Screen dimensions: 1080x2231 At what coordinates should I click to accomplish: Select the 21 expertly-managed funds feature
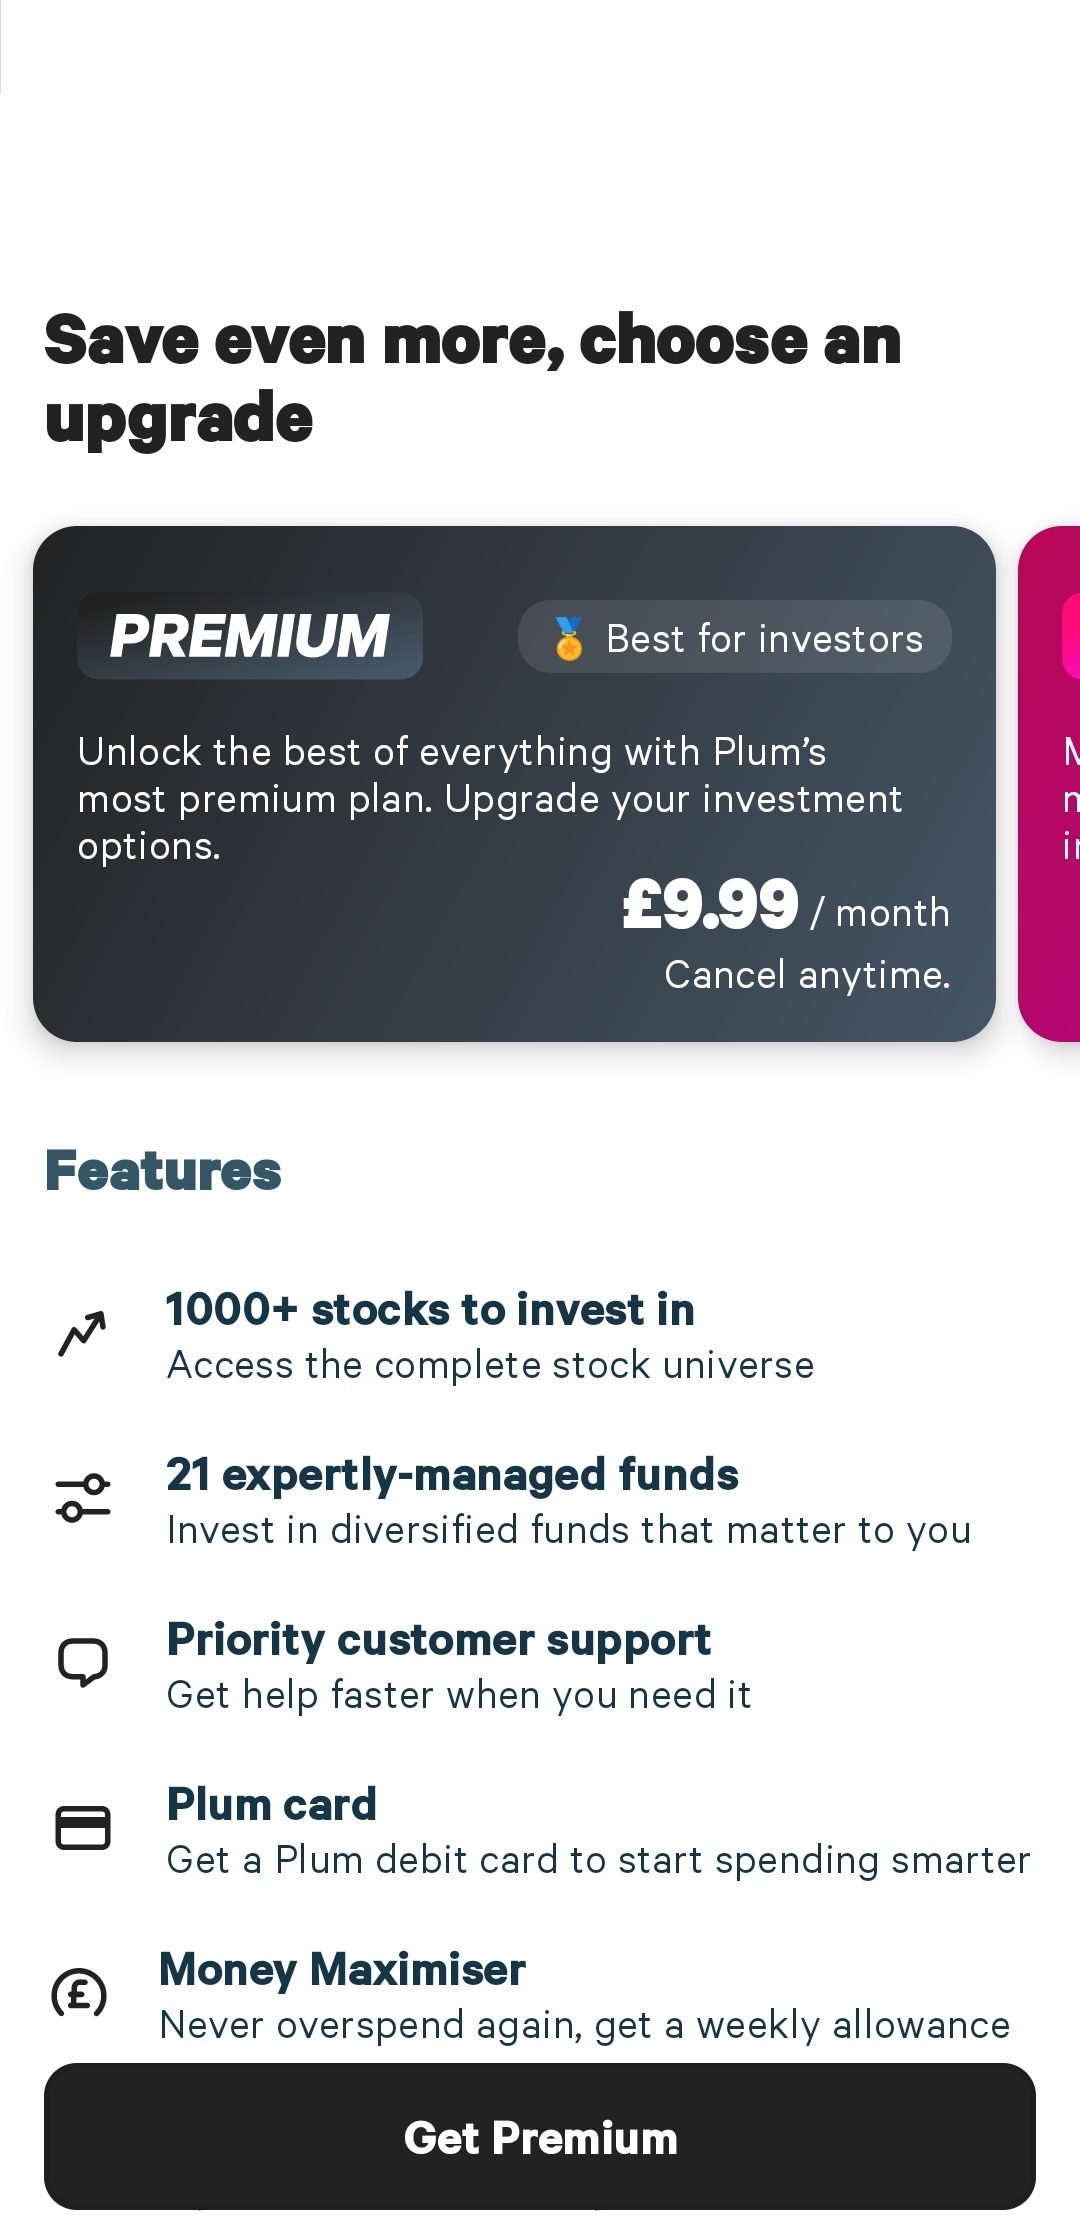[452, 1475]
